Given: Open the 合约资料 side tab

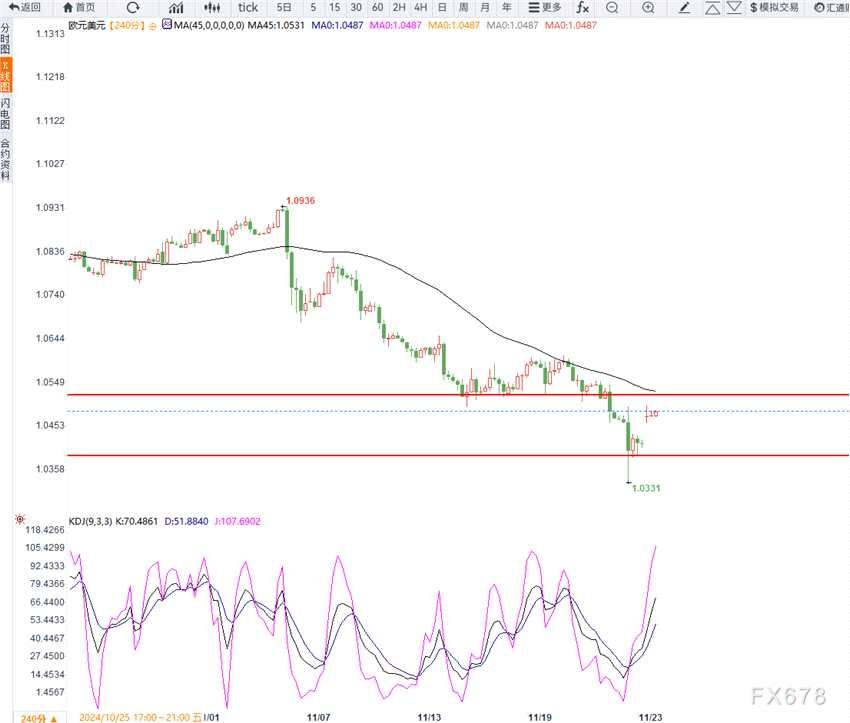Looking at the screenshot, I should 6,159.
